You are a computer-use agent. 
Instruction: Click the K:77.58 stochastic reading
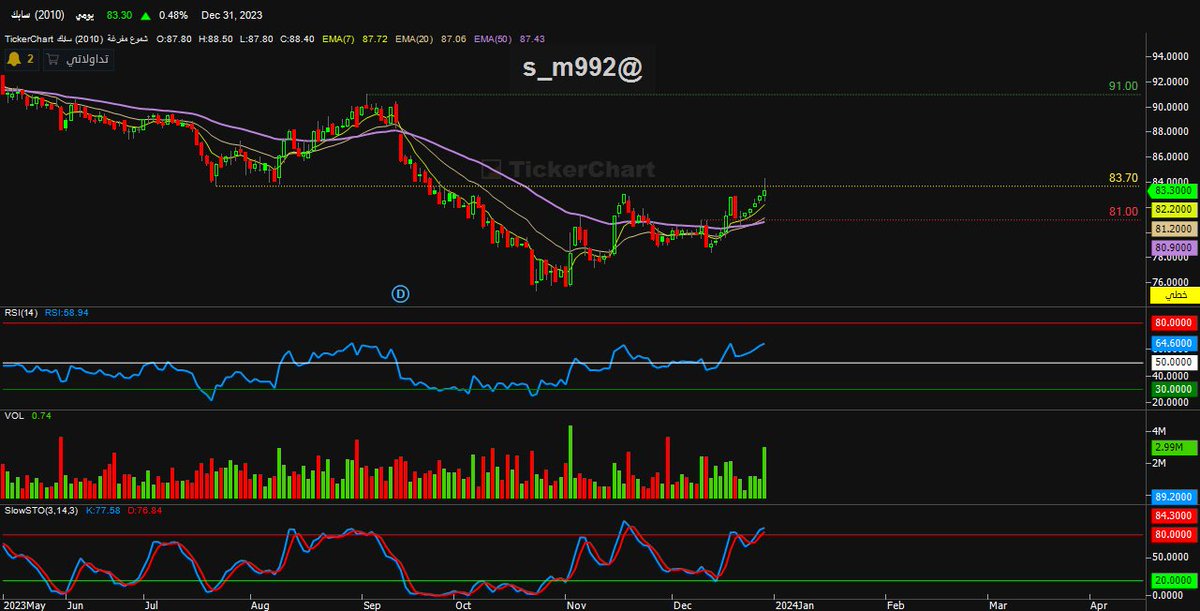point(103,512)
